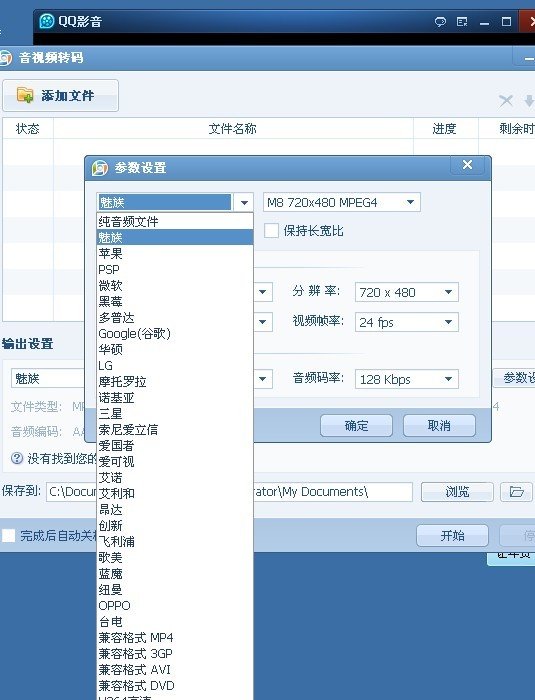
Task: Confirm settings with the 确定 button
Action: pos(356,425)
